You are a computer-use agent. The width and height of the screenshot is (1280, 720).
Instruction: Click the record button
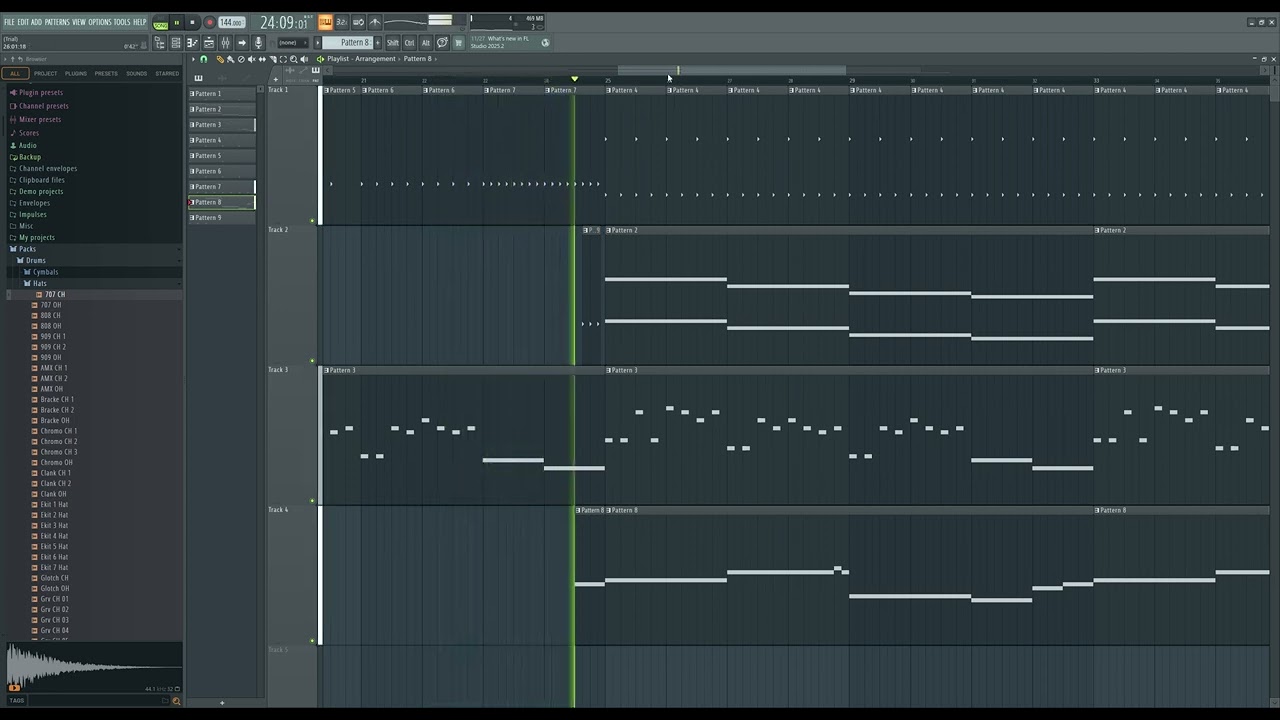210,22
